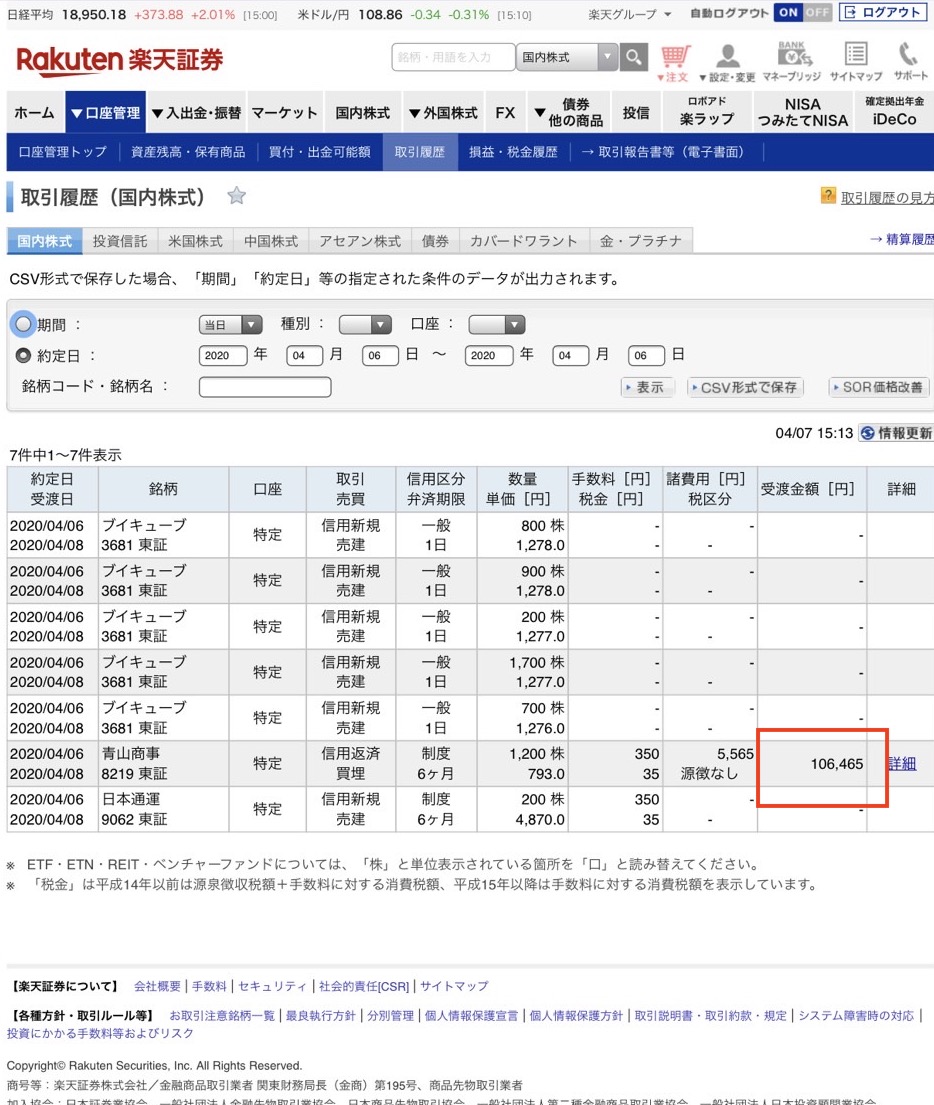Switch to the 米国株式 tab

(195, 241)
